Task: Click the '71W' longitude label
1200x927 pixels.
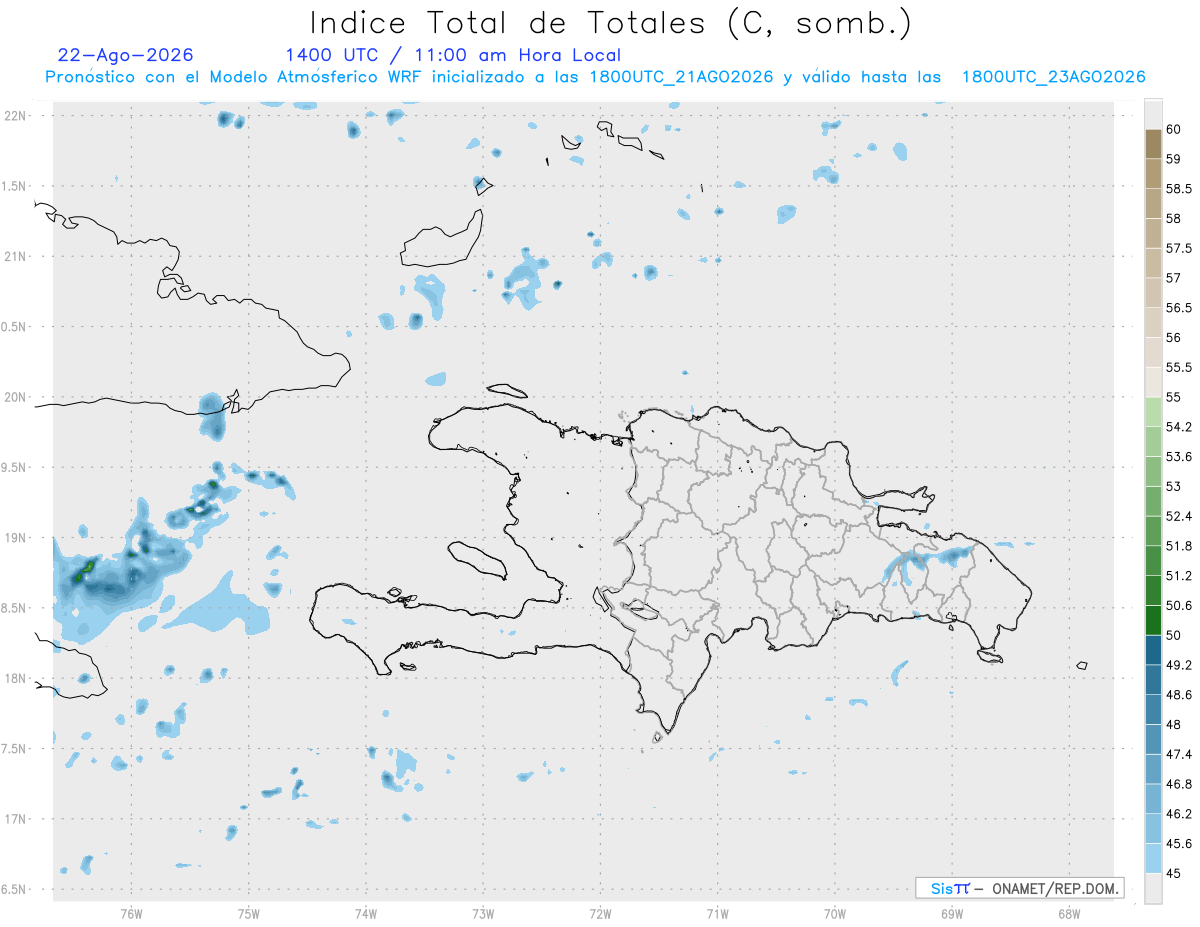Action: 717,914
